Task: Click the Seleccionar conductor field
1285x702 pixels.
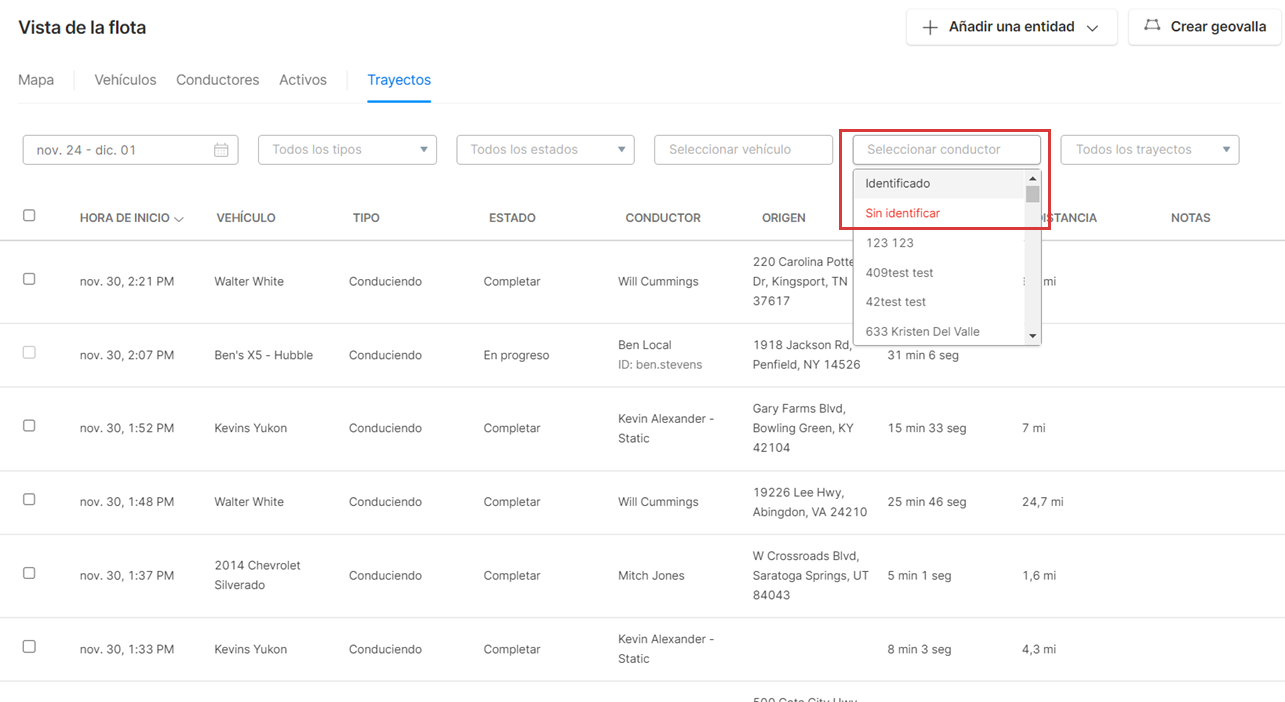Action: (946, 150)
